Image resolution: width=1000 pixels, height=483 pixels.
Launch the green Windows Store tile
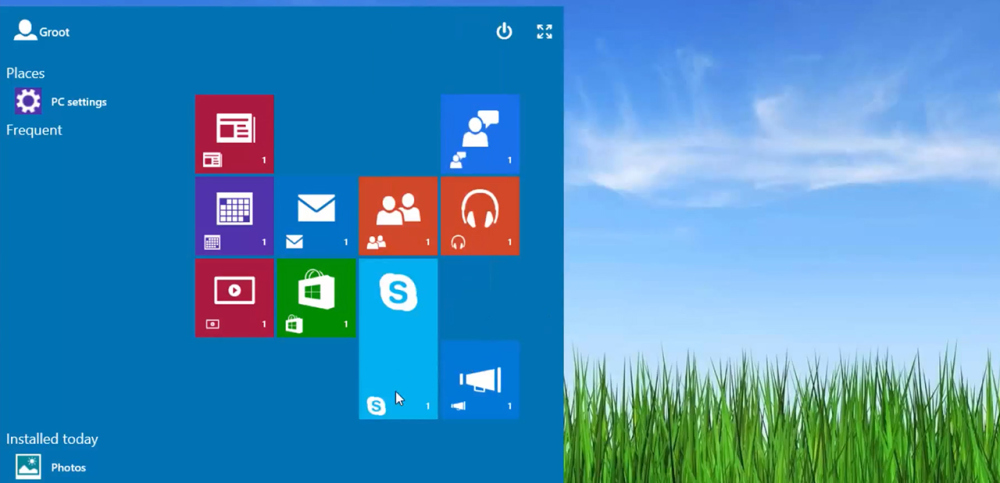pyautogui.click(x=316, y=298)
